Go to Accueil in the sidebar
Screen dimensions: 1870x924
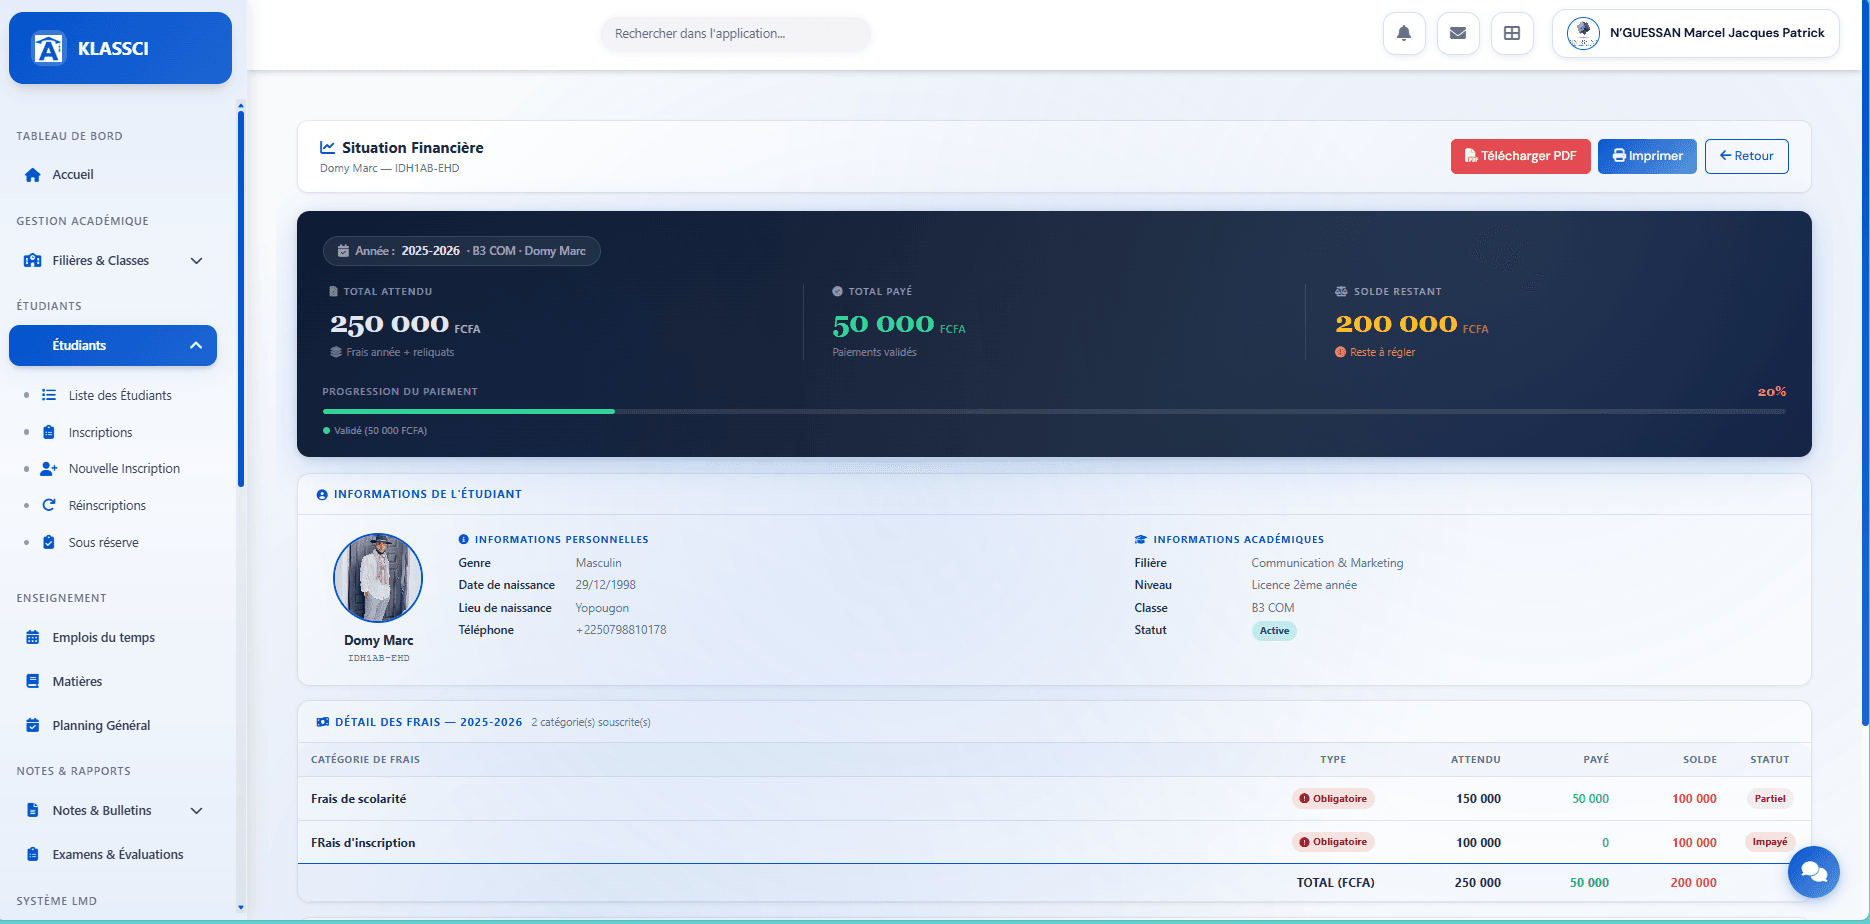pos(73,175)
